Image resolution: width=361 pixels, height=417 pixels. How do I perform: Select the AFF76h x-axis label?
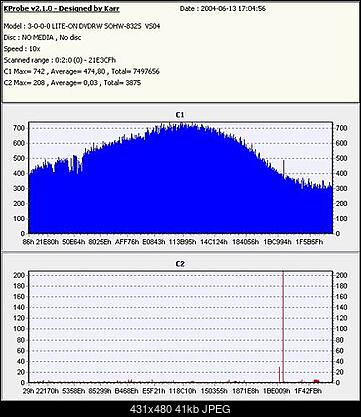[127, 242]
